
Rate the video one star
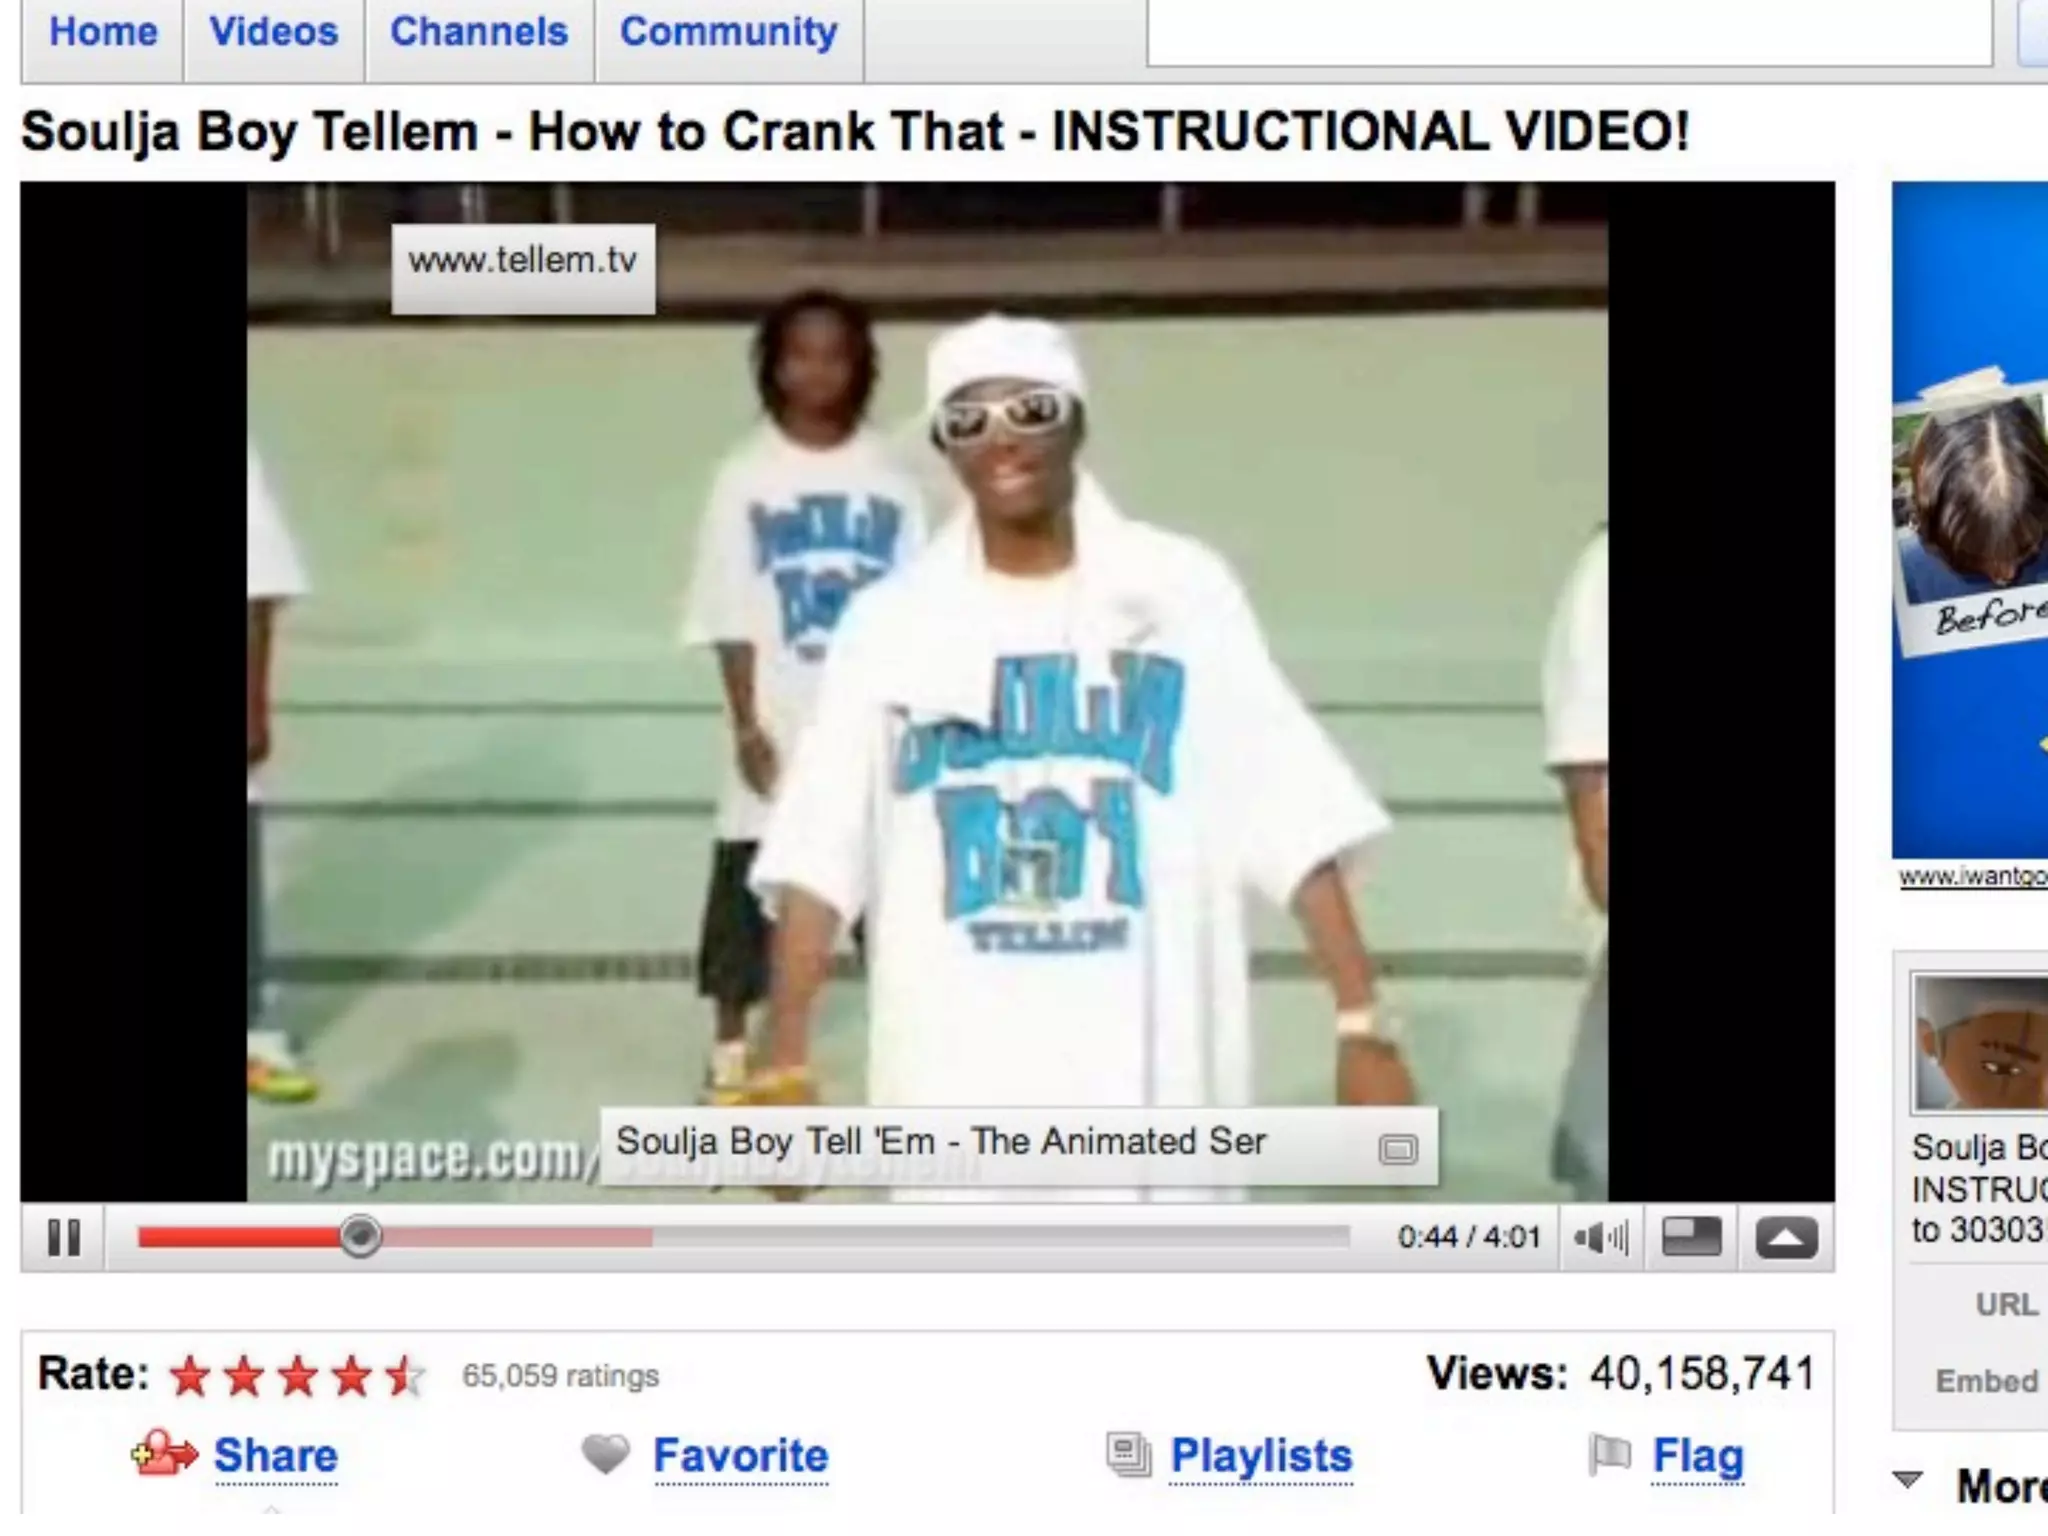(x=190, y=1377)
